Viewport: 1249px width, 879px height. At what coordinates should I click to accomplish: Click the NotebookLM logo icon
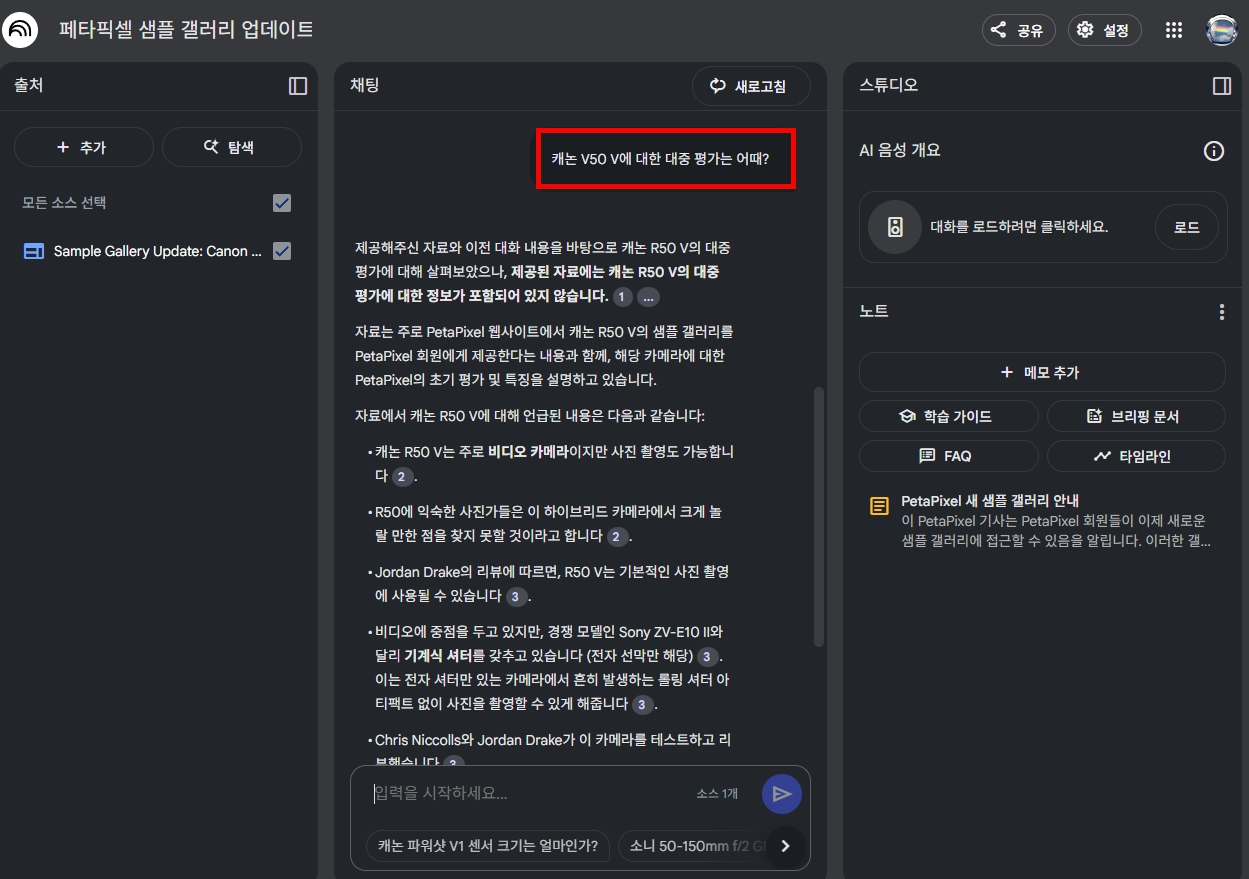(x=20, y=30)
